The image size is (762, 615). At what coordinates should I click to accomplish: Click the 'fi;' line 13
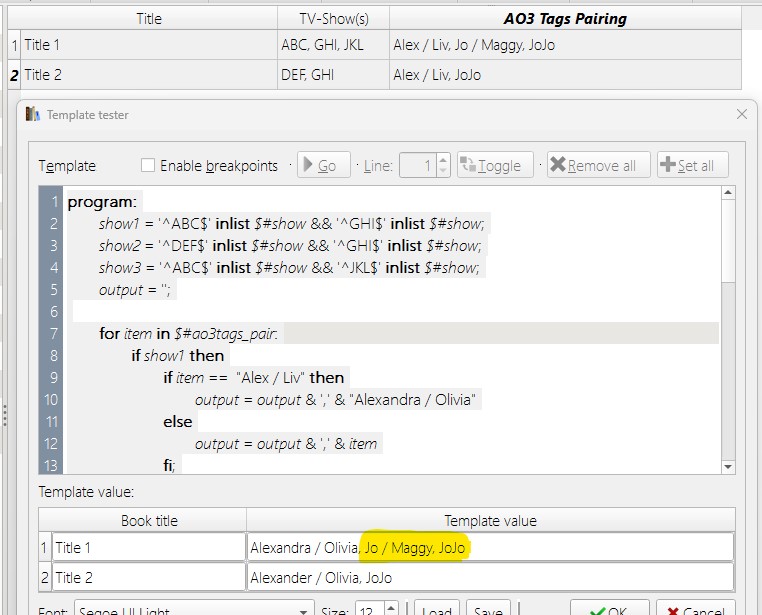[x=169, y=465]
